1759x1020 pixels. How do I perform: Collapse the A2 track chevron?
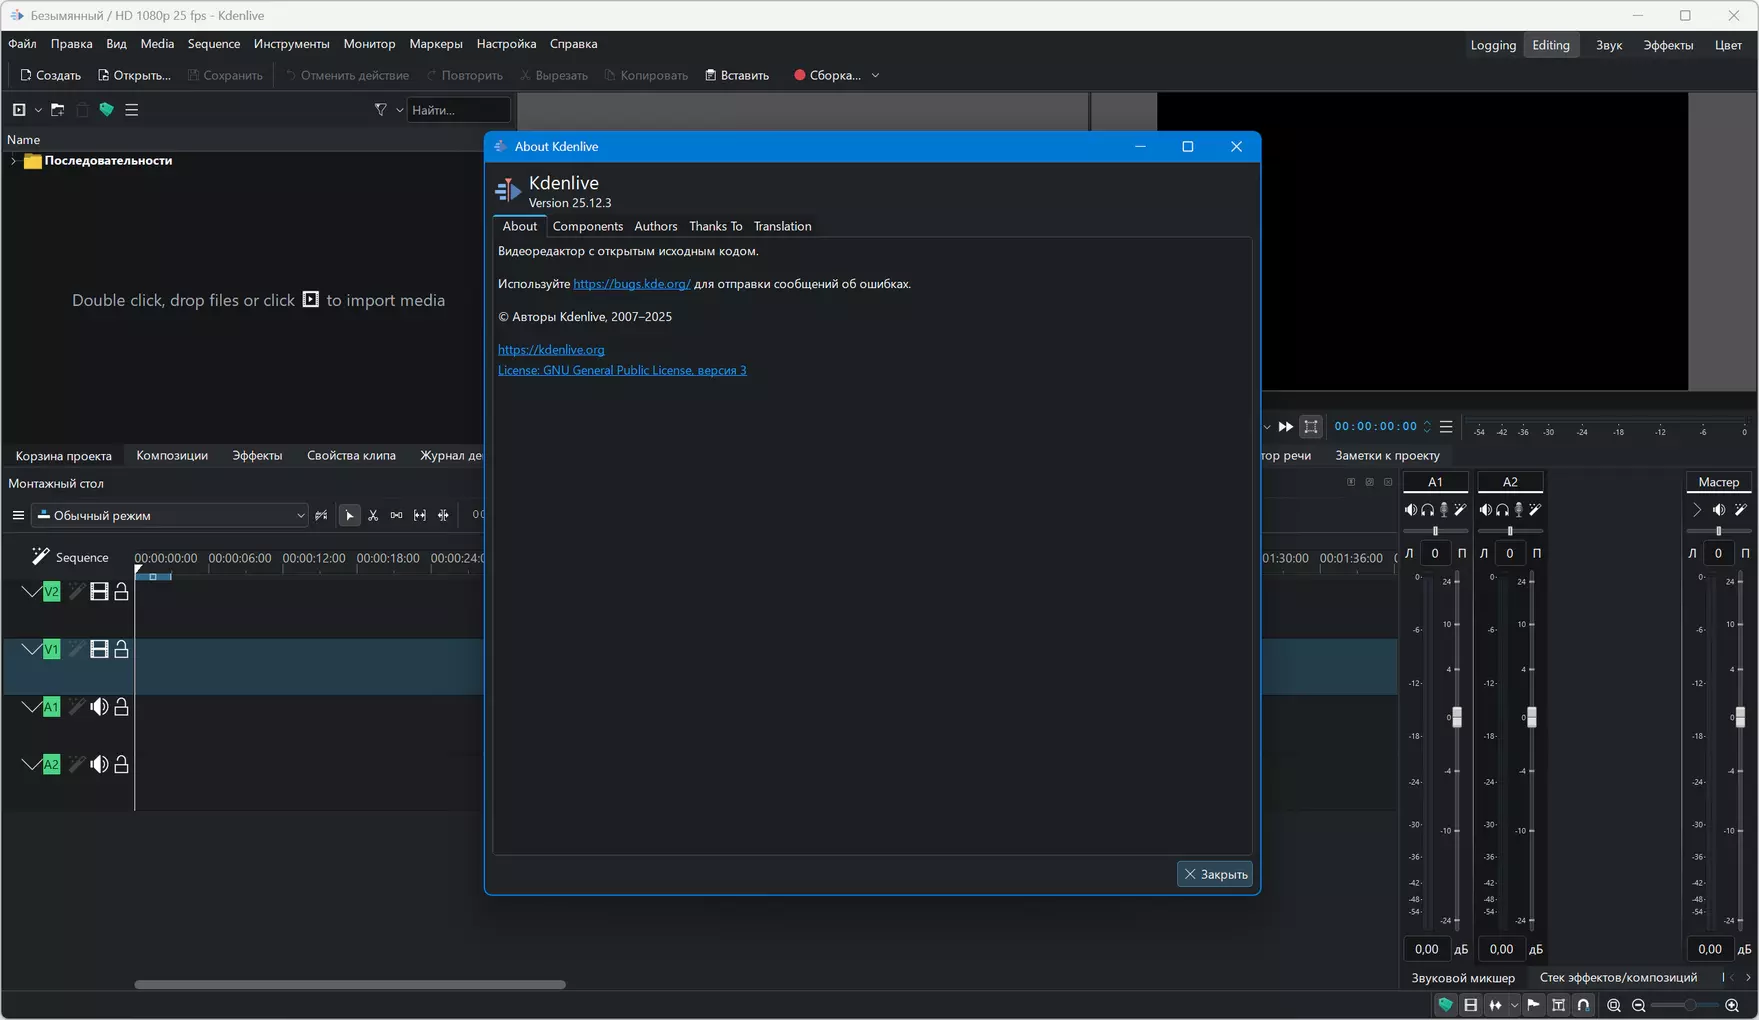pos(30,764)
